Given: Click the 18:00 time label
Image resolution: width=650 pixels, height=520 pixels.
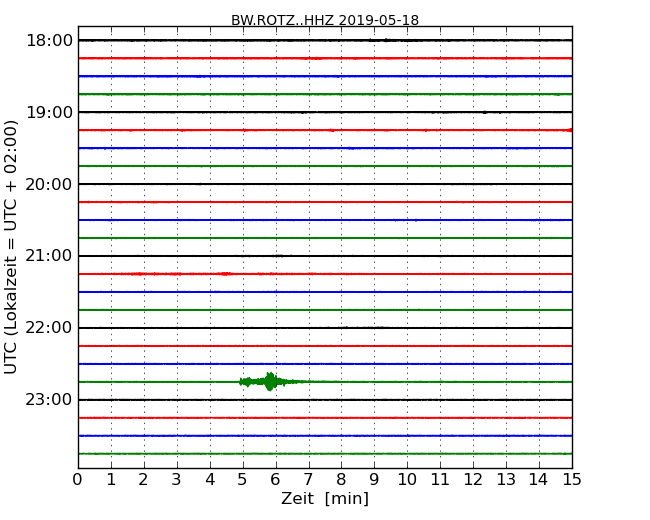Looking at the screenshot, I should [x=49, y=41].
